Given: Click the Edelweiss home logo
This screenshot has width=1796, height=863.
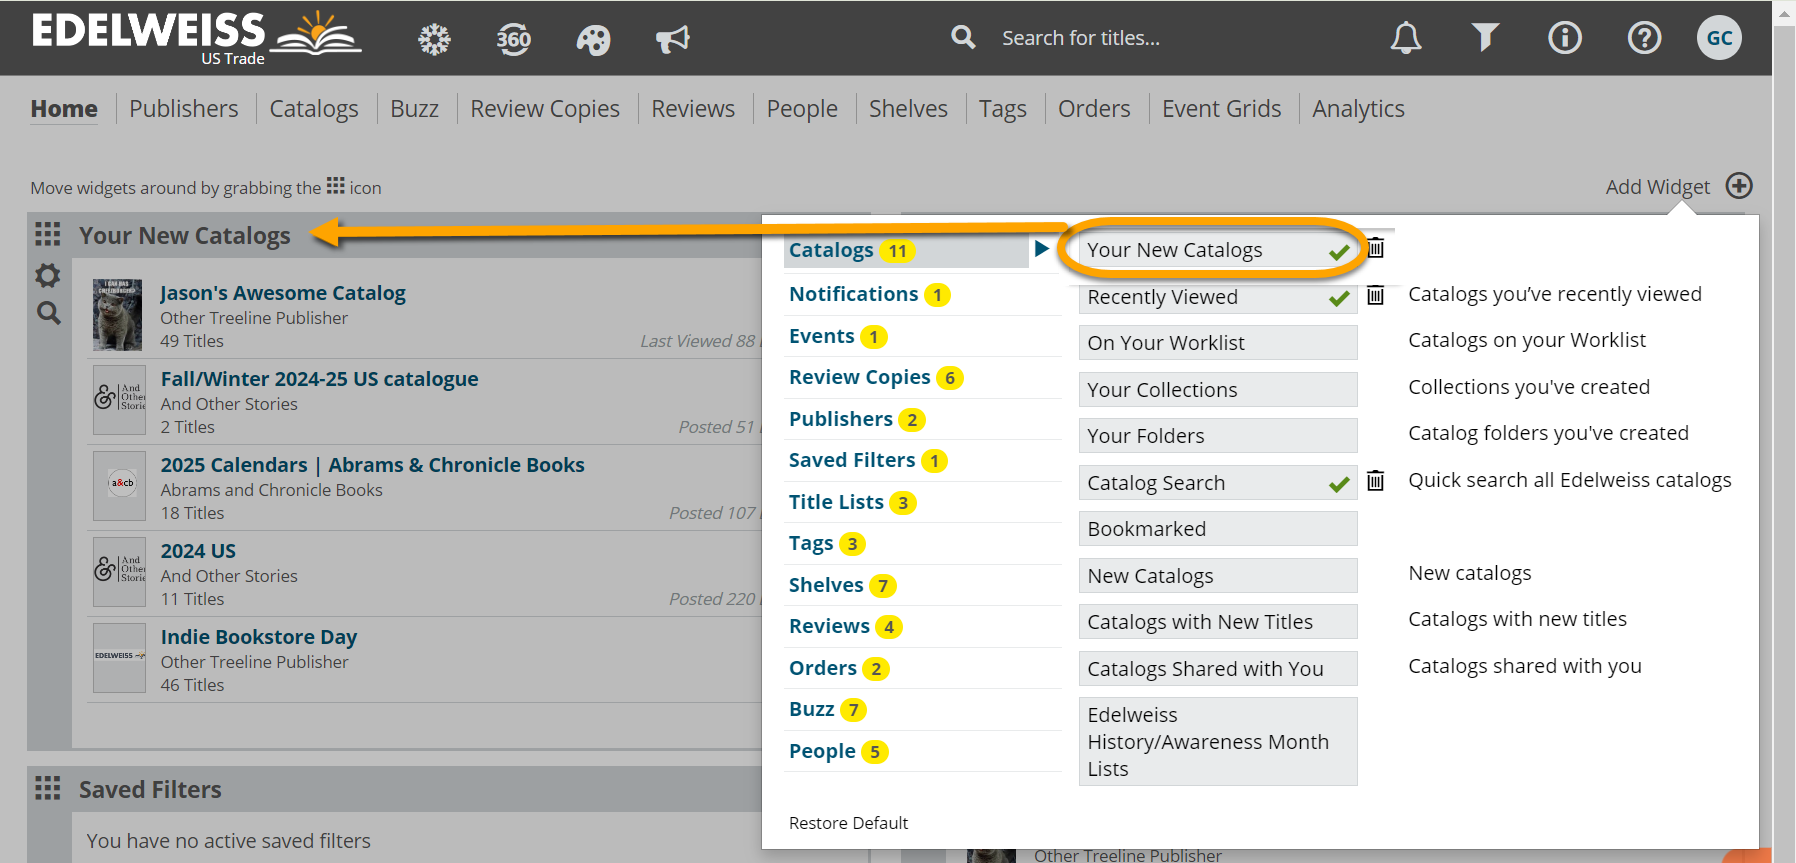Looking at the screenshot, I should [x=196, y=38].
